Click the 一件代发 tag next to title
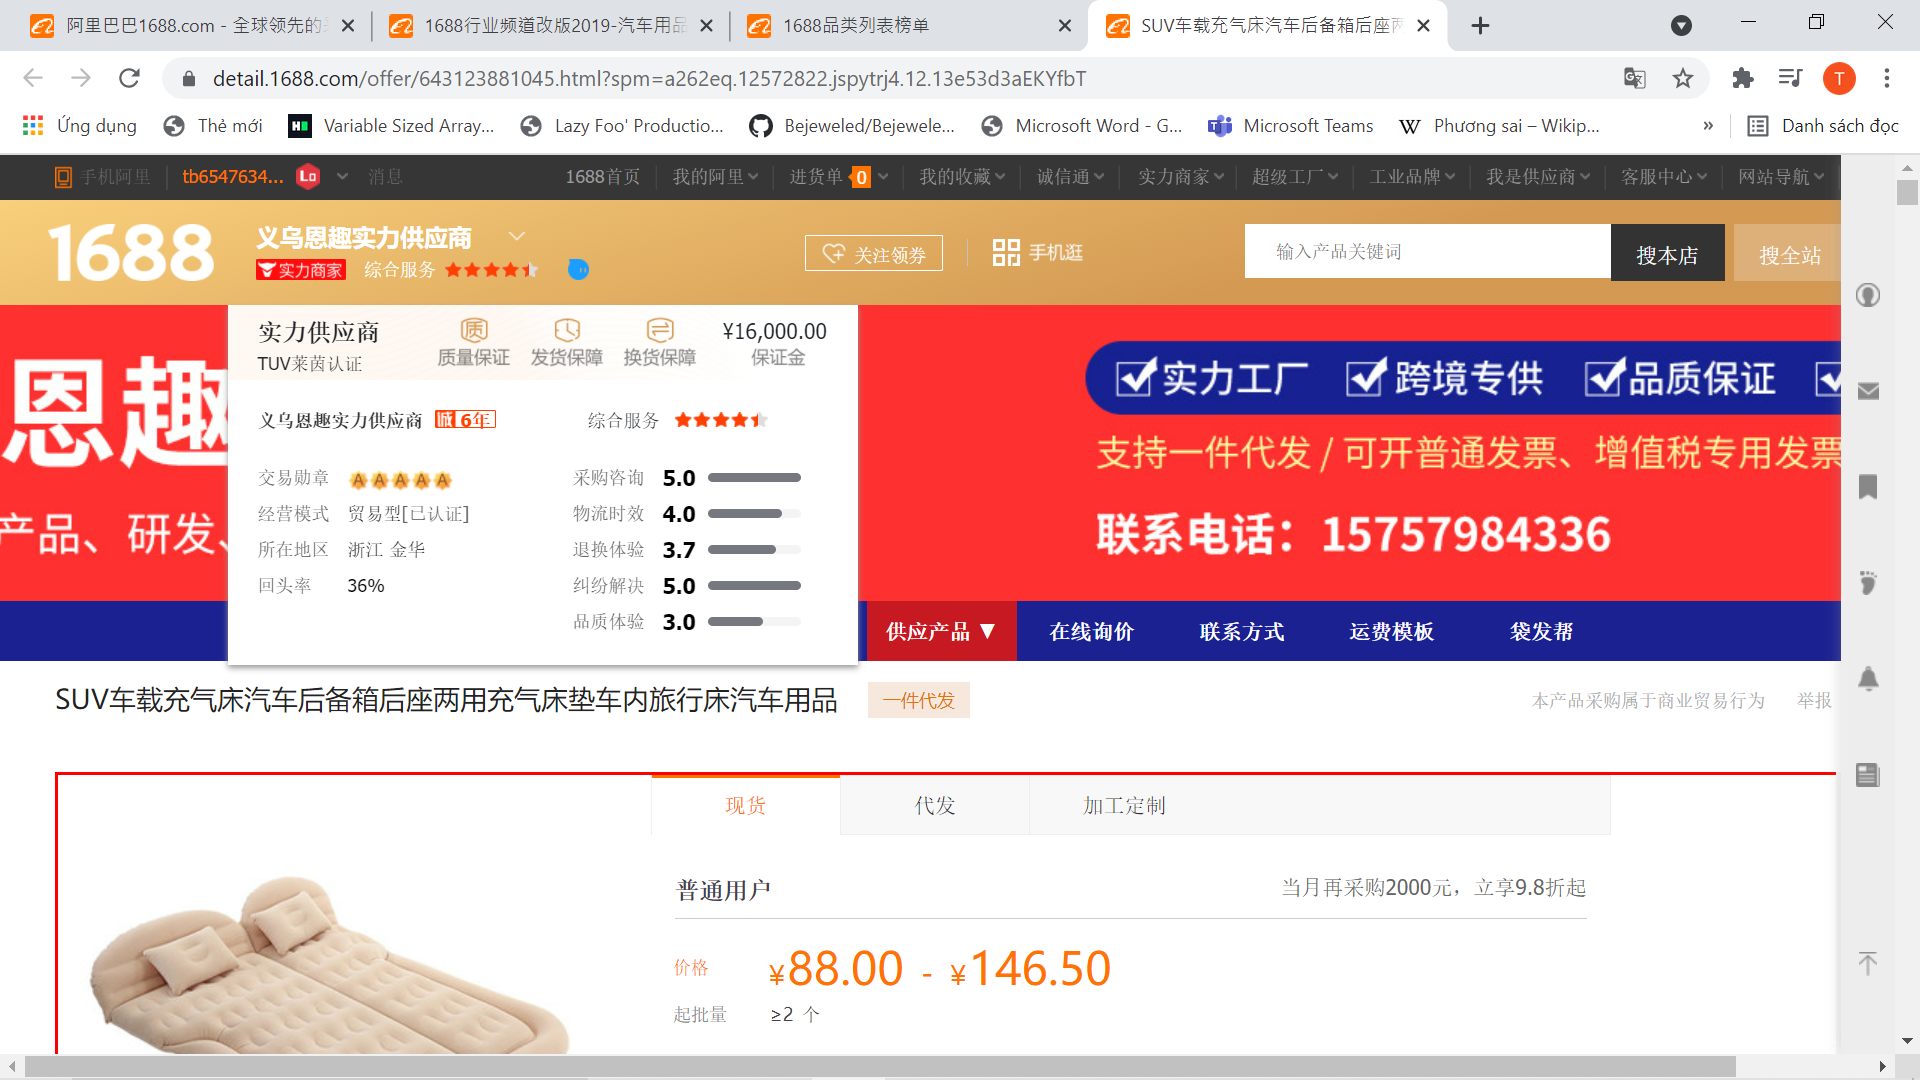 click(x=919, y=701)
